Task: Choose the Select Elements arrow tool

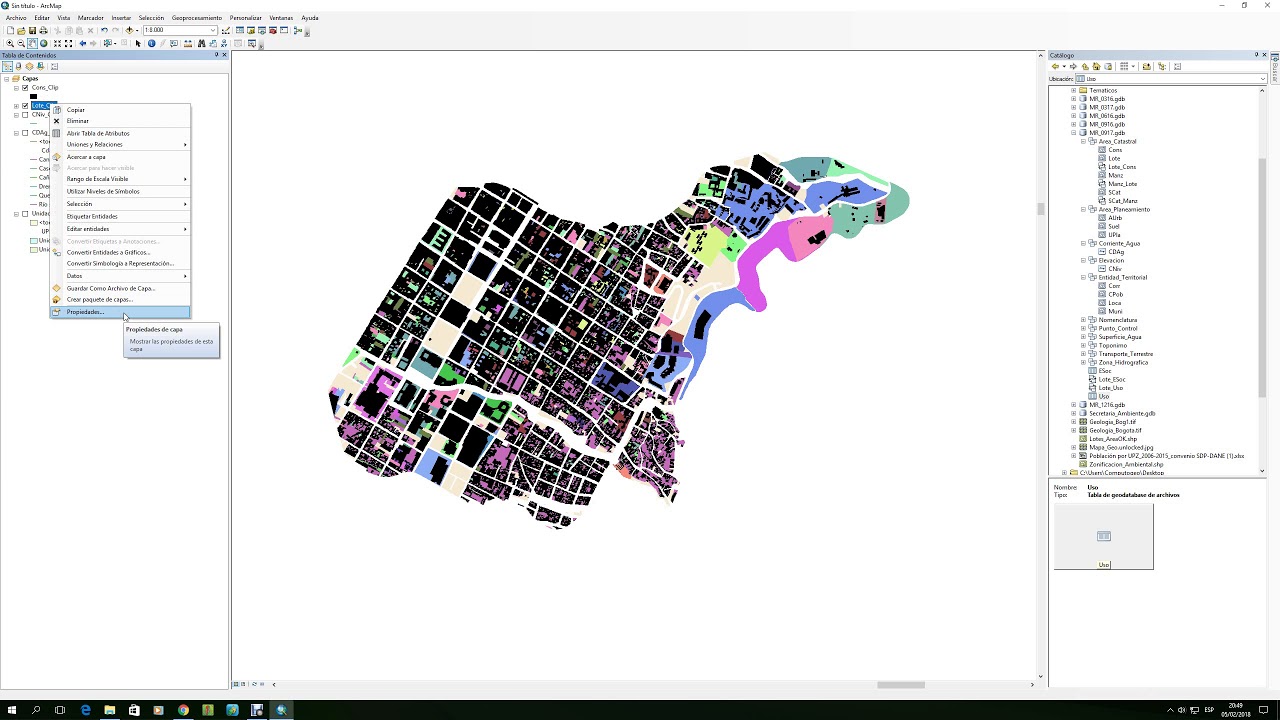Action: pos(138,43)
